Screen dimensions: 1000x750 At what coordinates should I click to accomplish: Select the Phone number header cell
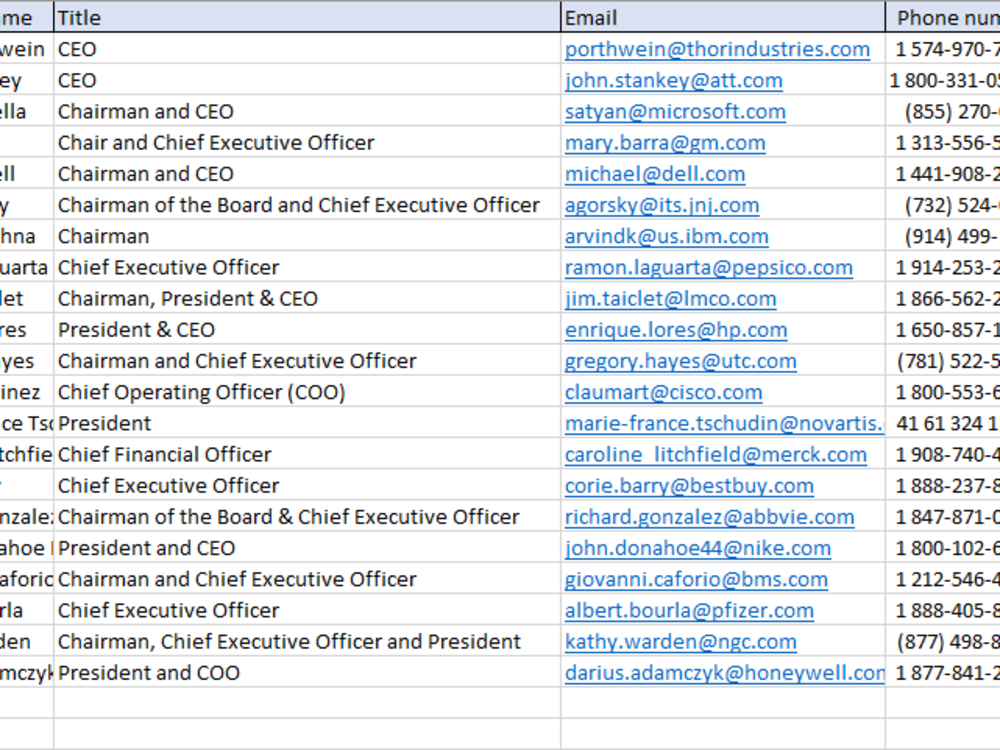click(x=943, y=17)
